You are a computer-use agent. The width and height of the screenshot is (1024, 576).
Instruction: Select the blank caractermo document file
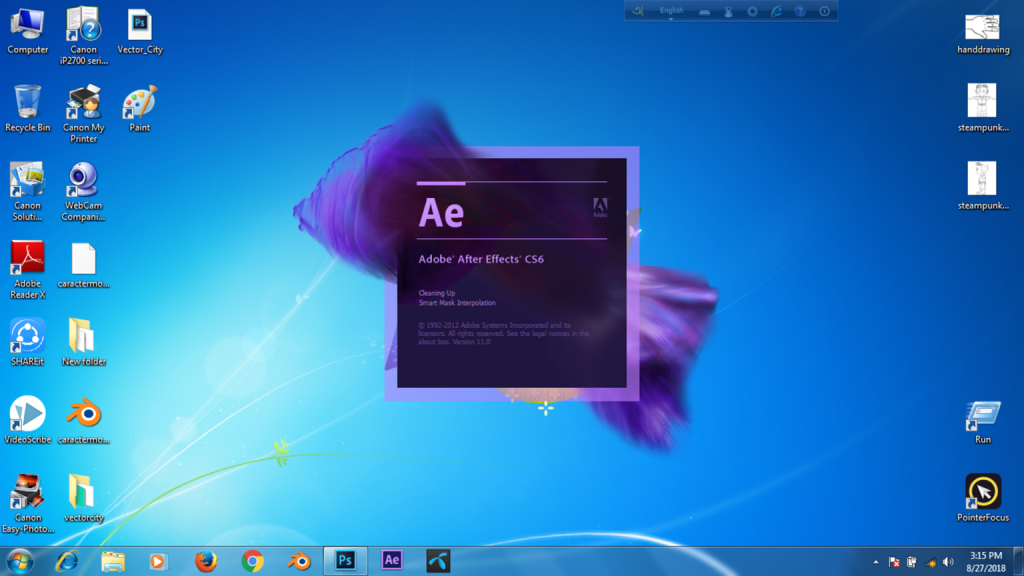84,264
